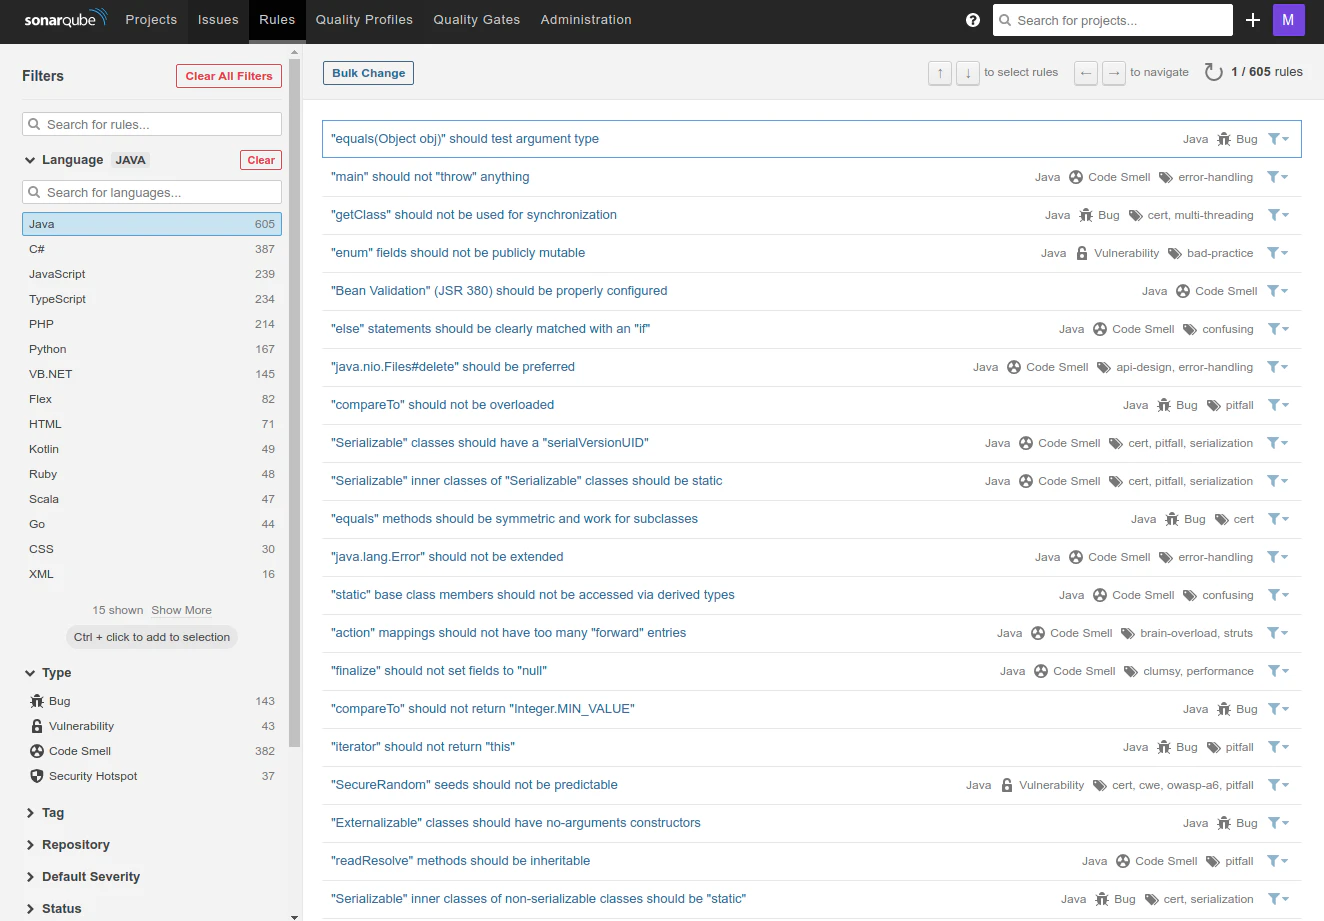Open the help question mark icon
This screenshot has height=921, width=1324.
[x=973, y=20]
